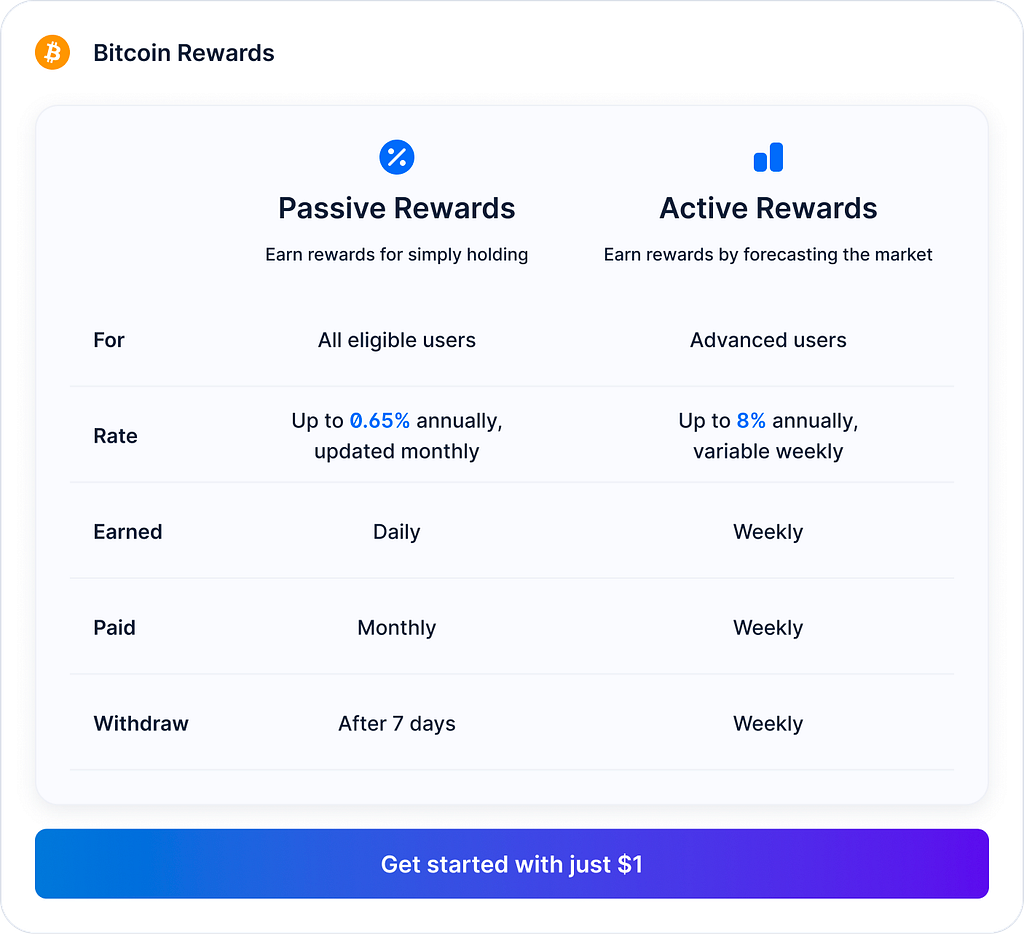Click the Withdraw row label
Viewport: 1024px width, 934px height.
point(141,724)
